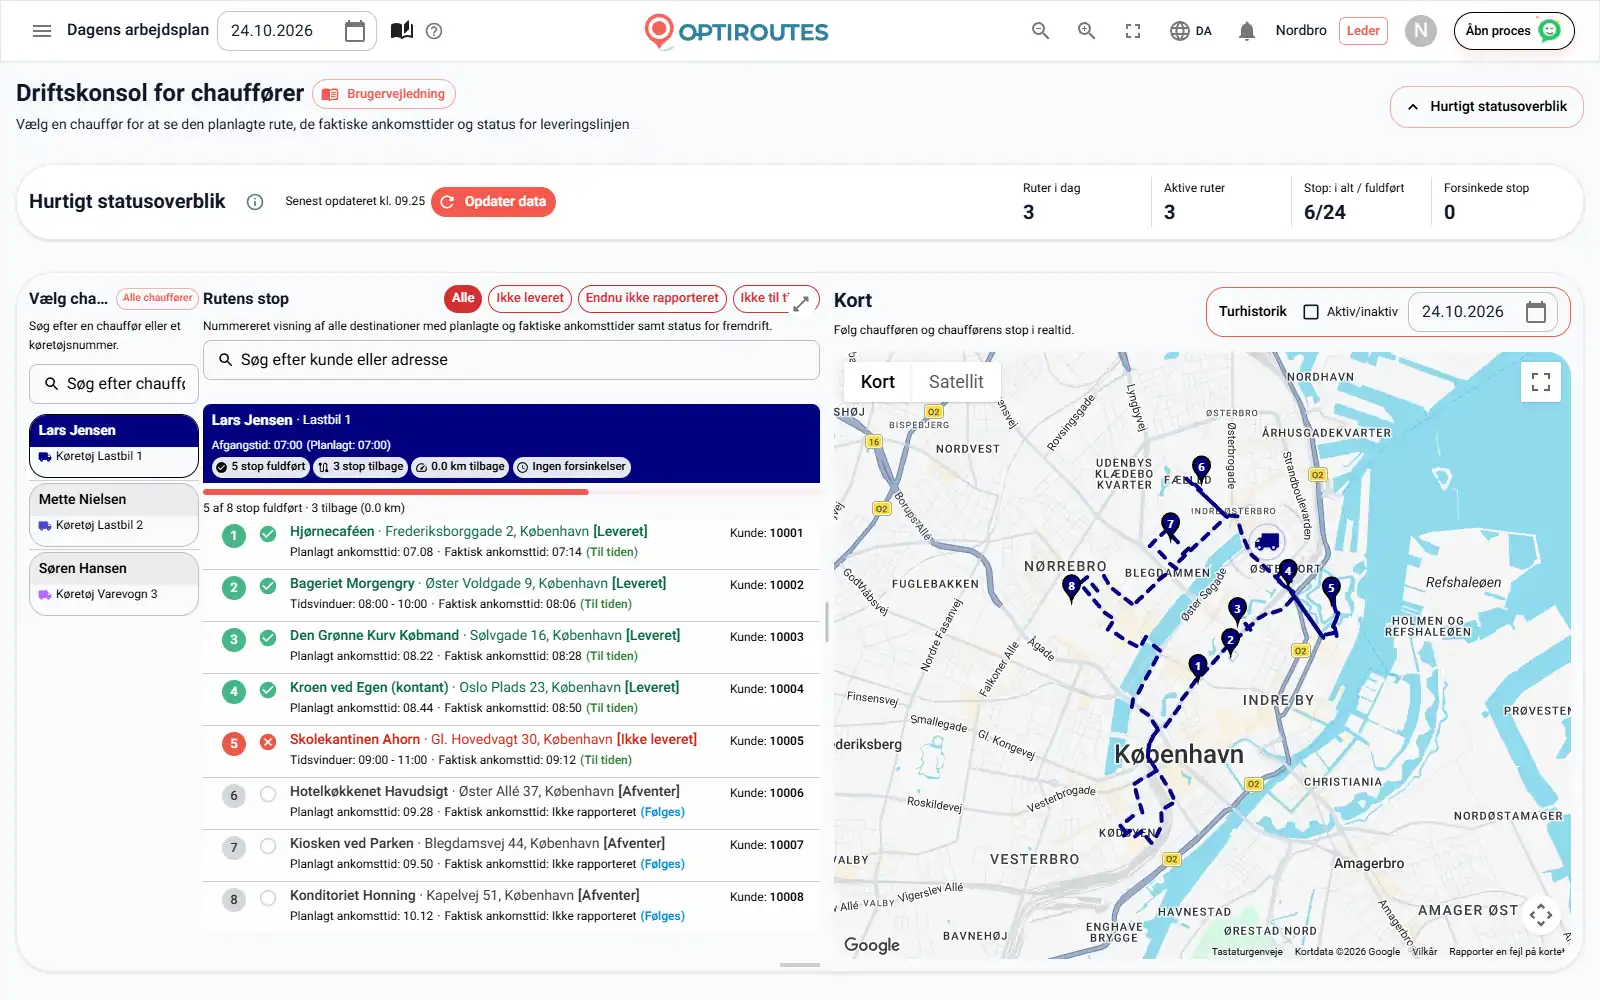Expand the Rutens stop panel
This screenshot has height=1000, width=1600.
coord(801,302)
